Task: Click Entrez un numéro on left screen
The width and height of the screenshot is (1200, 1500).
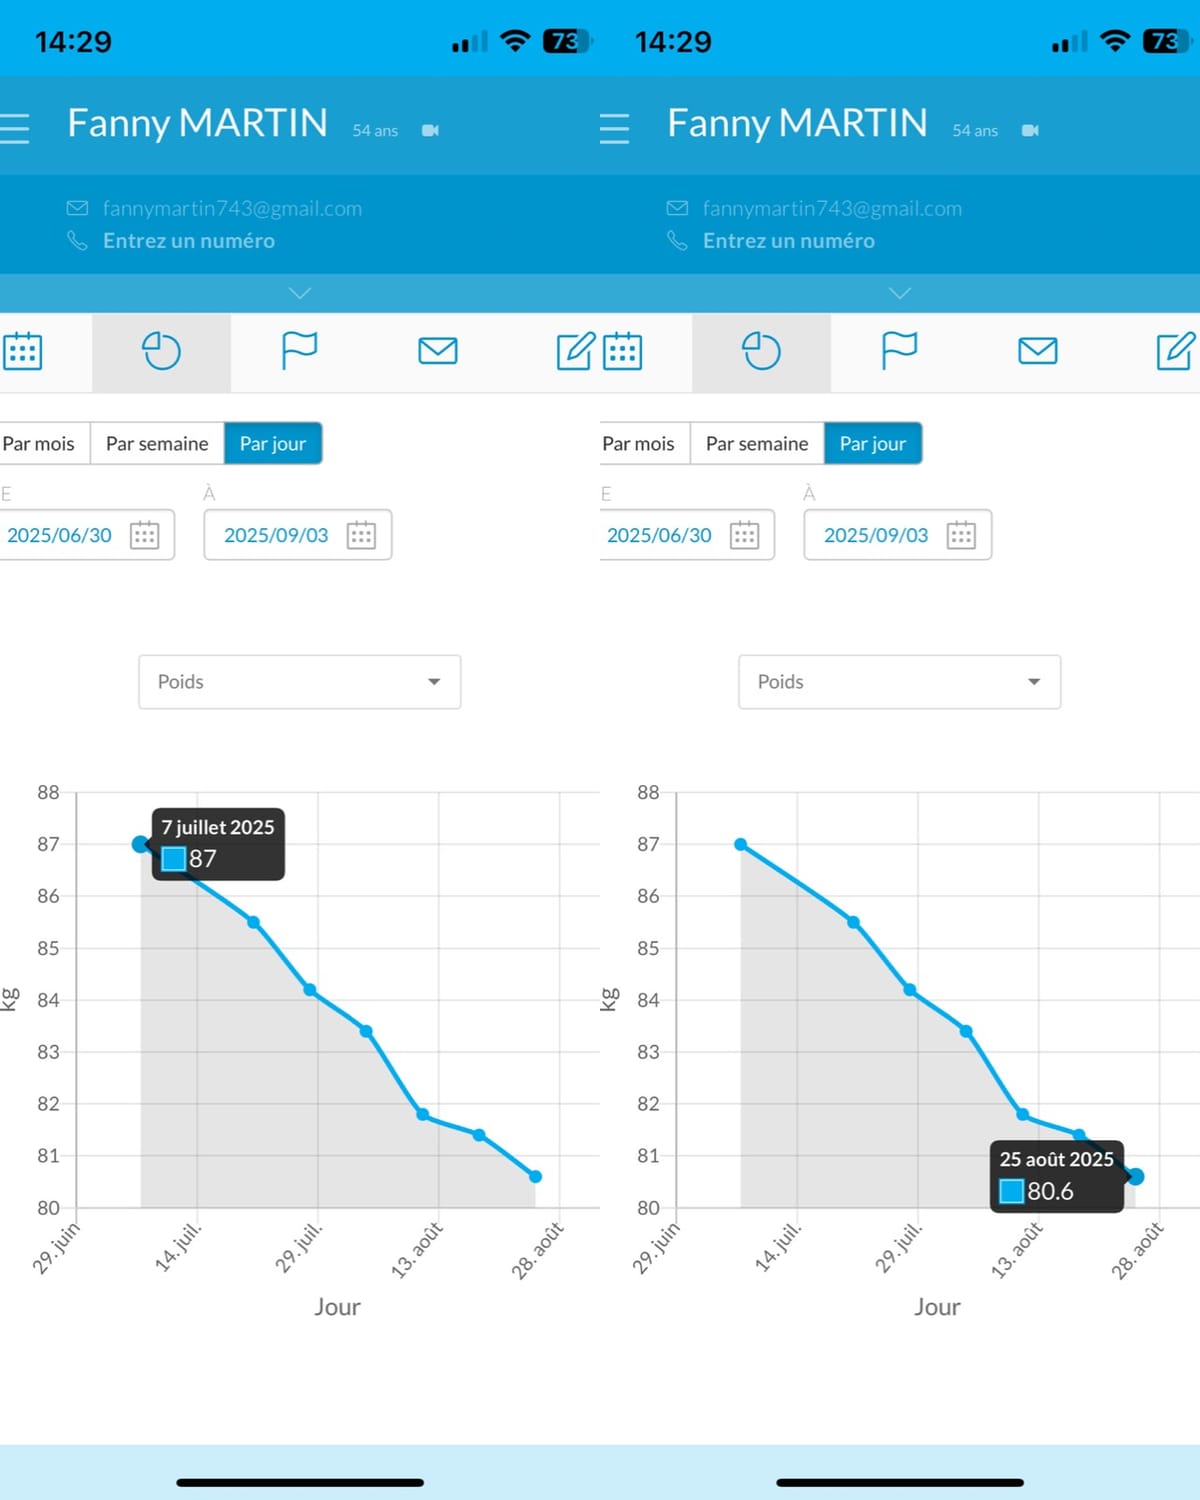Action: pyautogui.click(x=189, y=241)
